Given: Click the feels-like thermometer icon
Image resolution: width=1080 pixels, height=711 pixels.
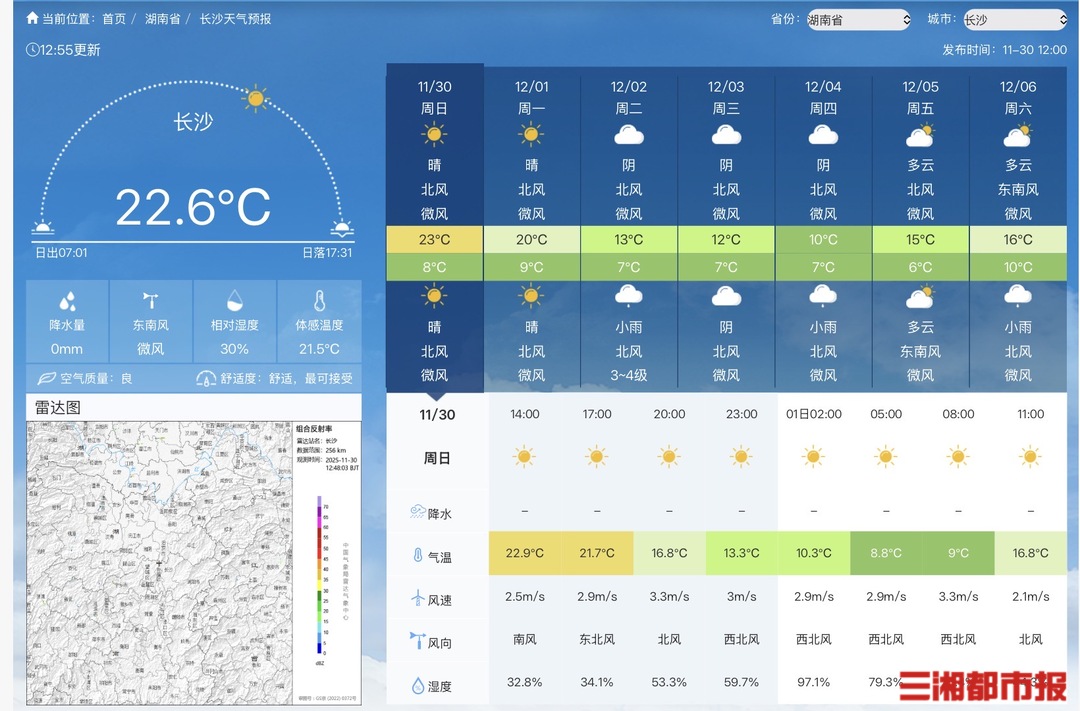Looking at the screenshot, I should point(319,301).
